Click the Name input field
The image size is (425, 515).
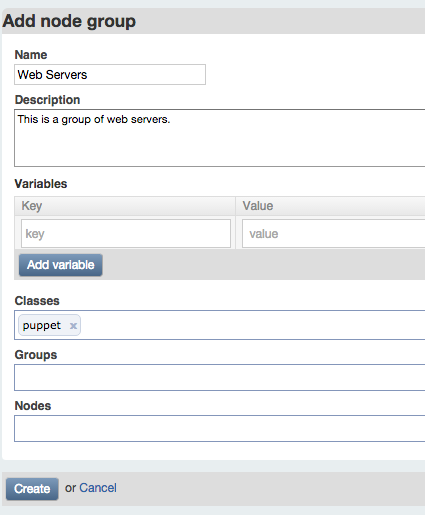point(110,75)
